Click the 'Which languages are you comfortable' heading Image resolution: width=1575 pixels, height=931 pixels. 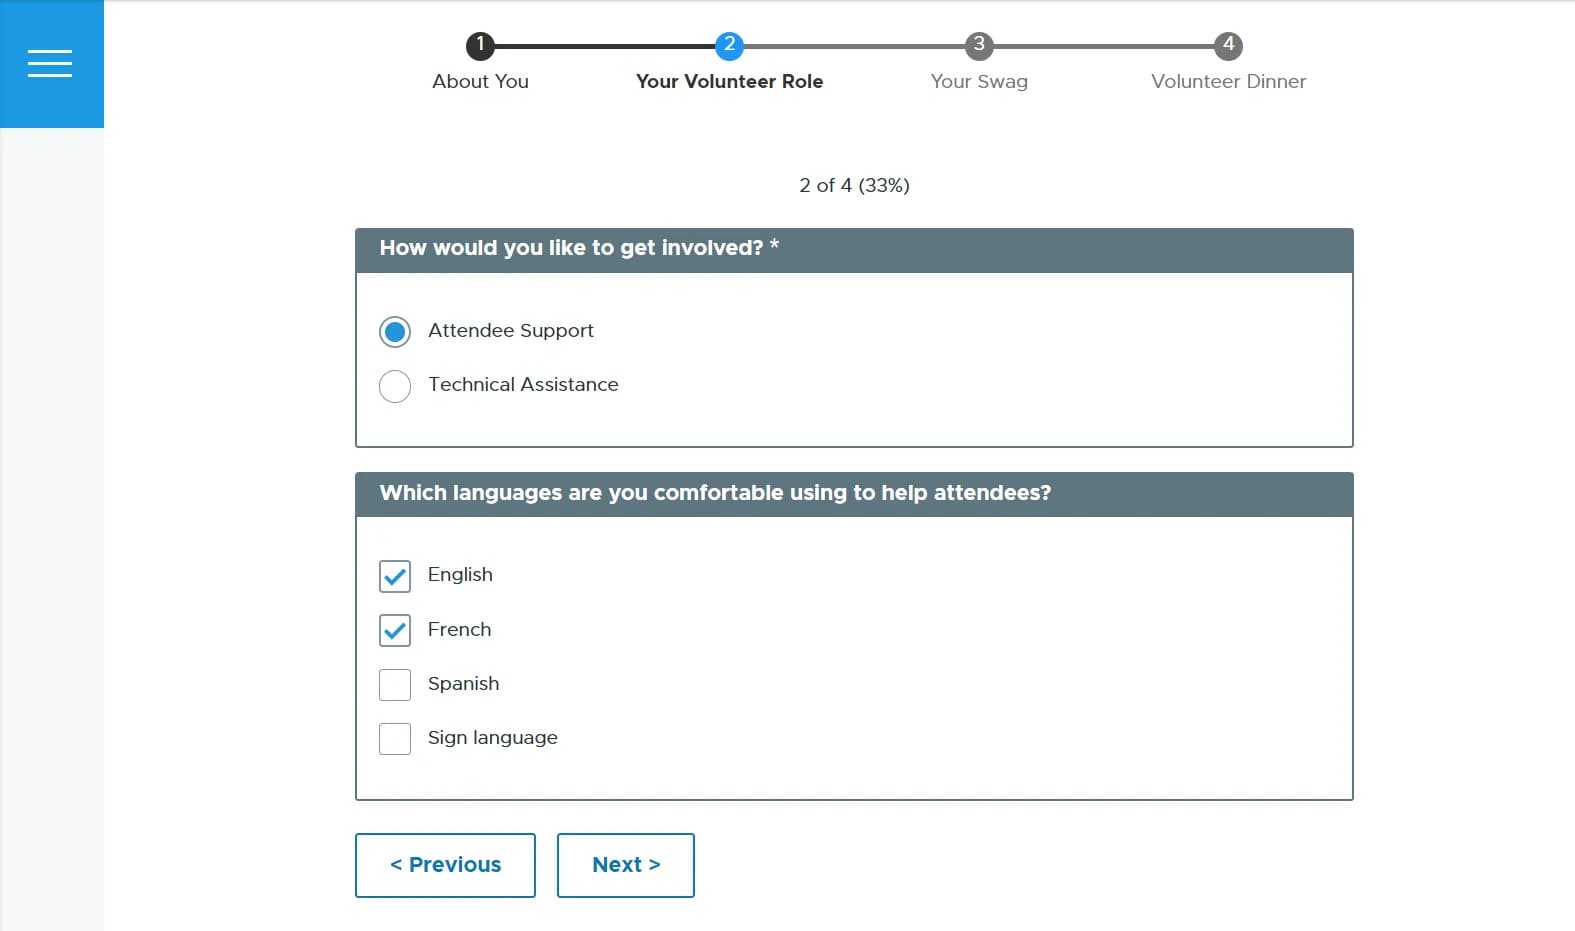click(x=715, y=493)
